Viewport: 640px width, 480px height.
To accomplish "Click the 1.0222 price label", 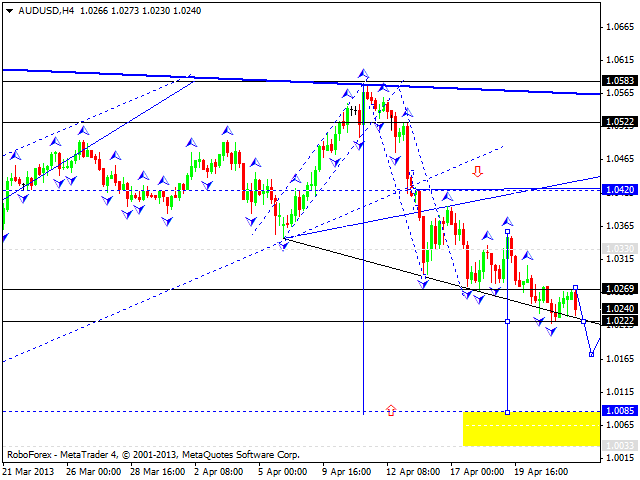I will click(617, 321).
